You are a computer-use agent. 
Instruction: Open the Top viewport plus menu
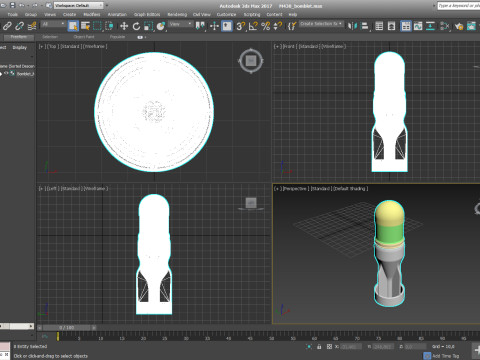pyautogui.click(x=42, y=46)
